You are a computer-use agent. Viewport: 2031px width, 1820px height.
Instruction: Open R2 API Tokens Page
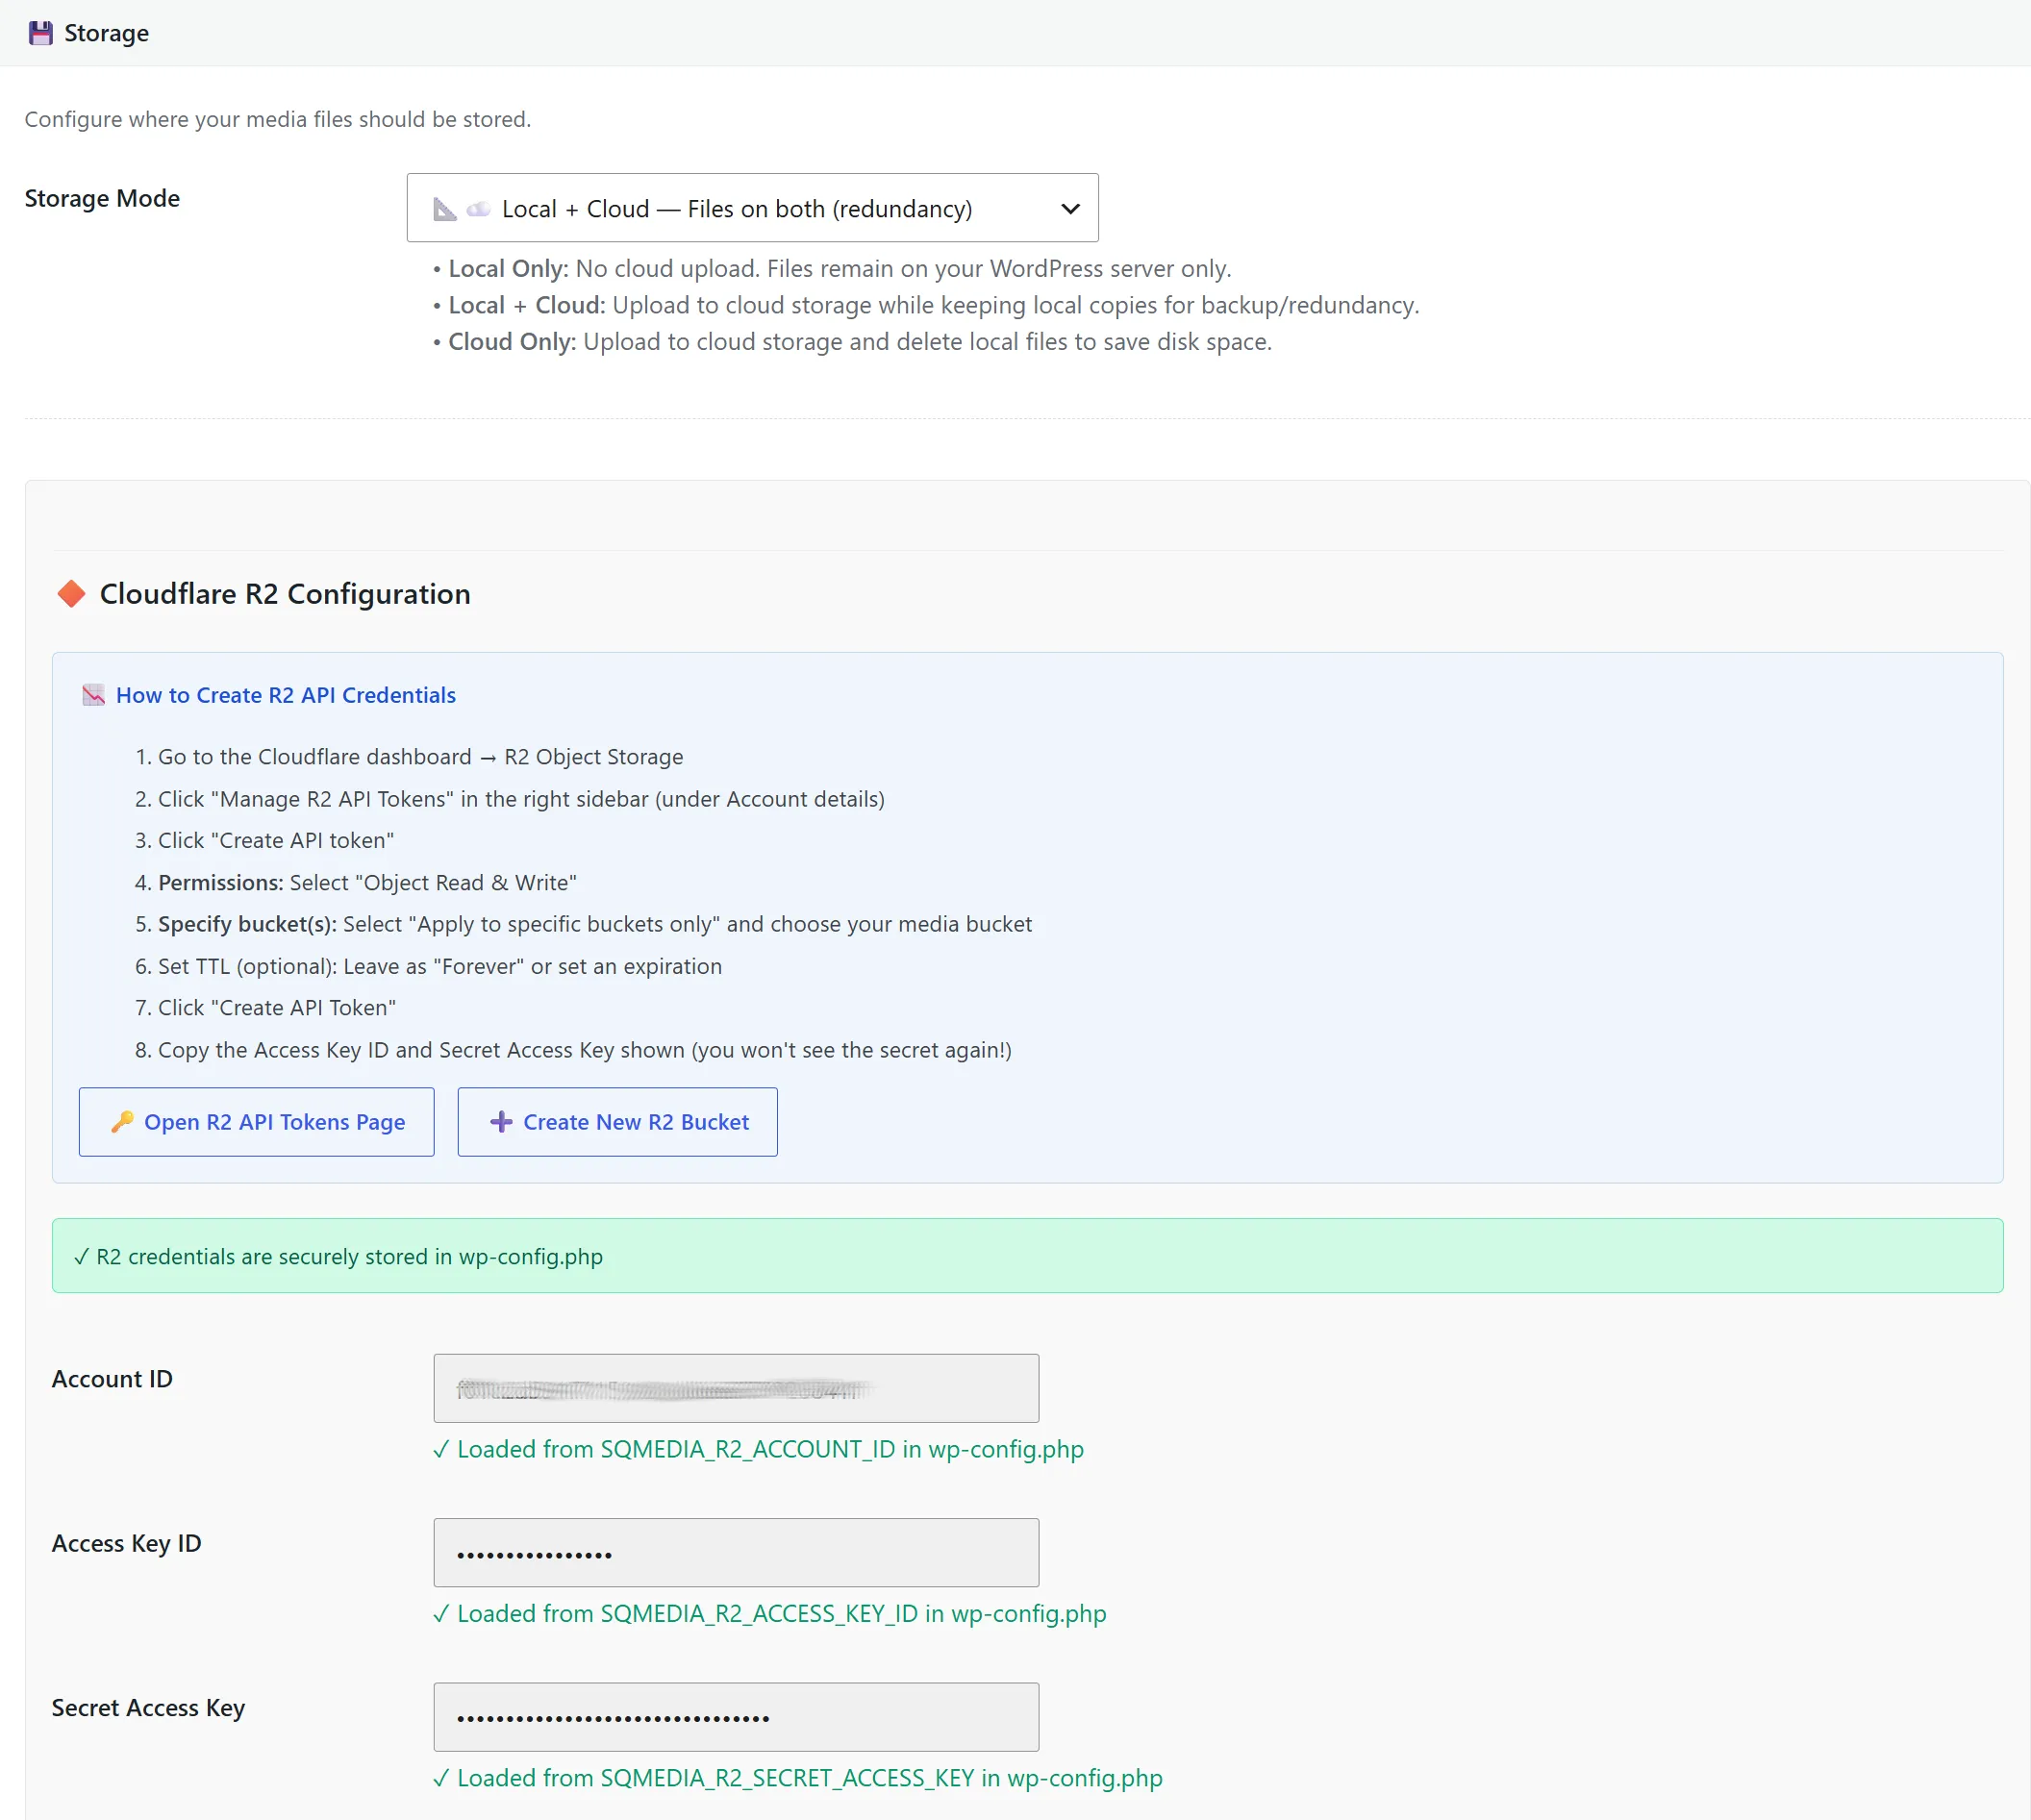point(256,1122)
